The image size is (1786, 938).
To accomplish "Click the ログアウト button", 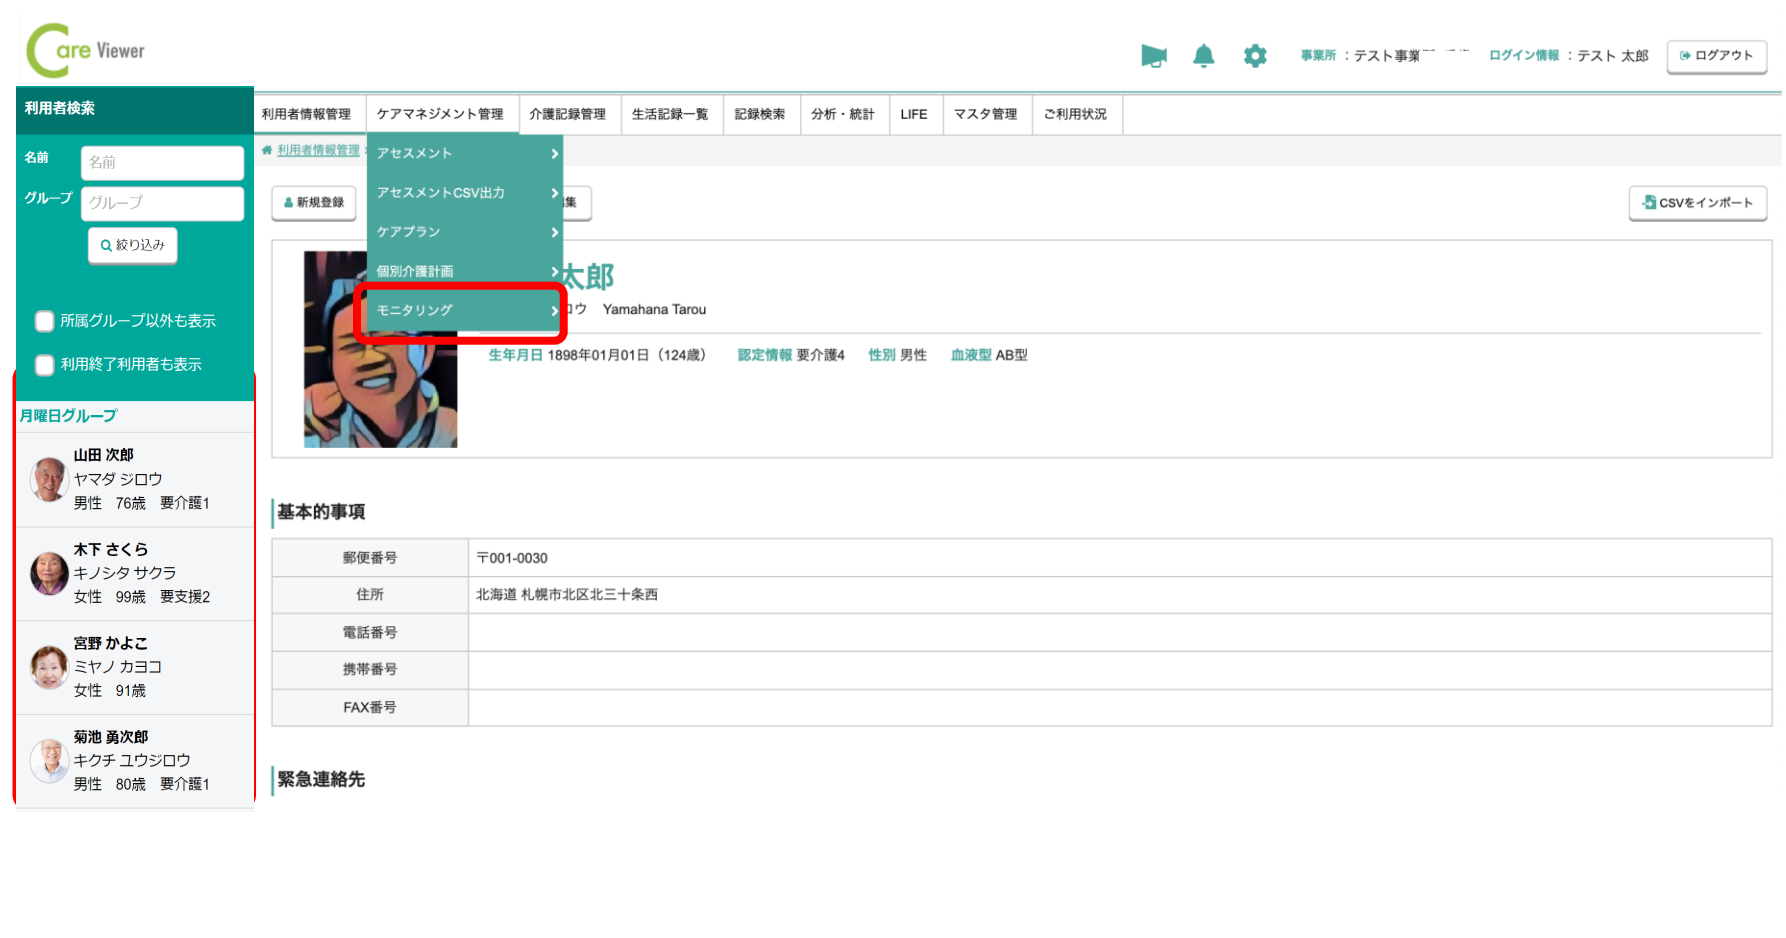I will (1716, 56).
